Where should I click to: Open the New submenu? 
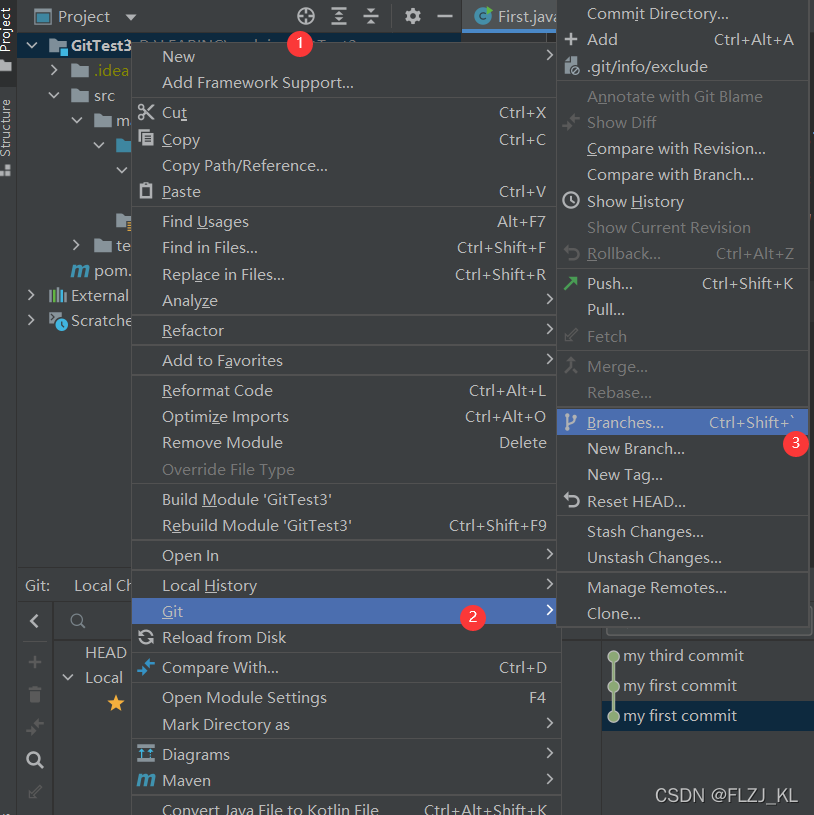[344, 56]
